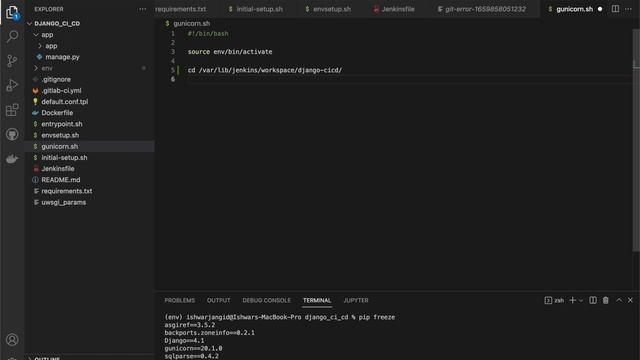
Task: Open the Docker view icon
Action: point(12,159)
